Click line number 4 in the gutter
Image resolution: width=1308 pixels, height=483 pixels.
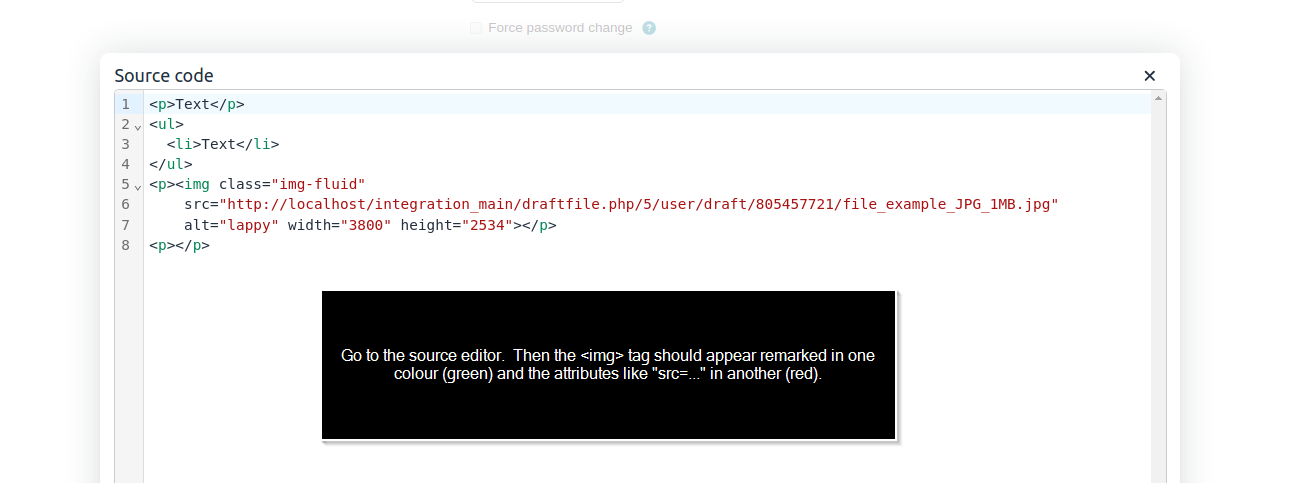click(x=126, y=164)
